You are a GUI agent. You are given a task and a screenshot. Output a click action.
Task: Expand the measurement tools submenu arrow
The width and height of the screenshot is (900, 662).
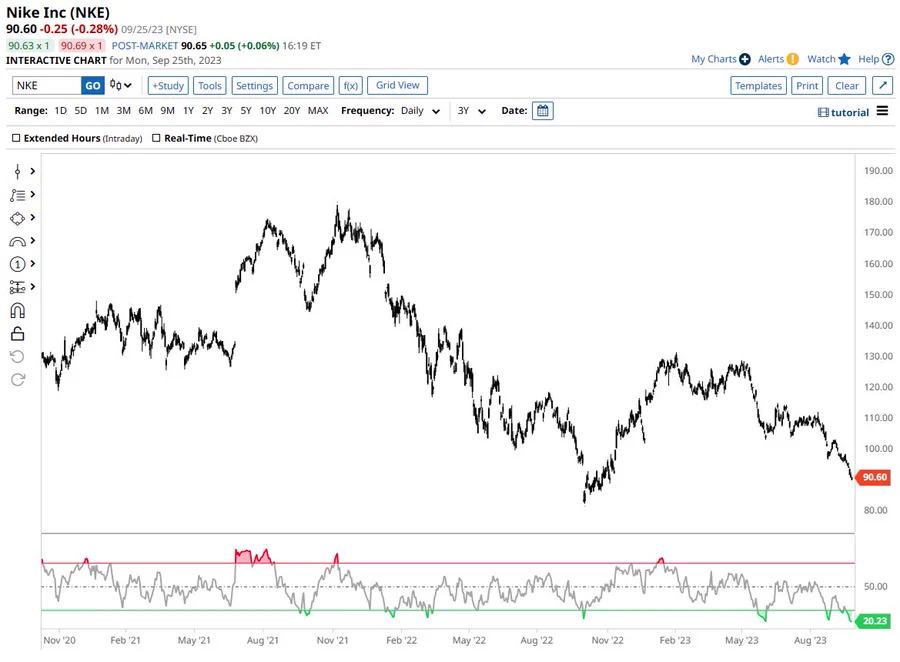pos(33,287)
